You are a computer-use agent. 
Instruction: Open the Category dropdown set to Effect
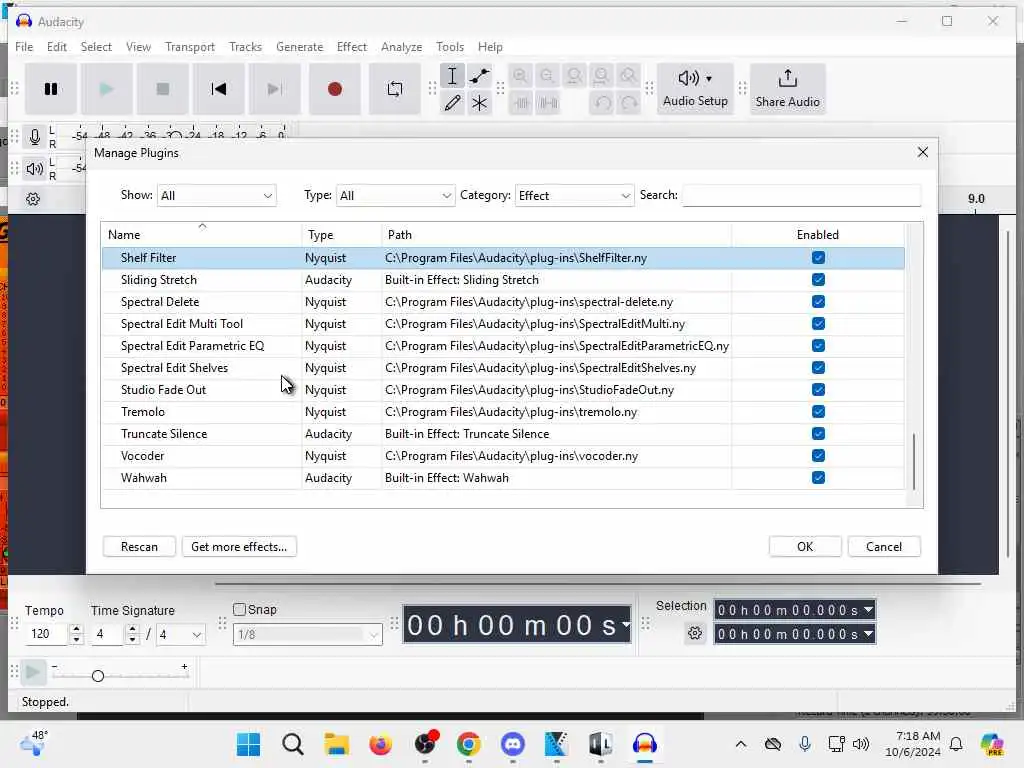[574, 195]
